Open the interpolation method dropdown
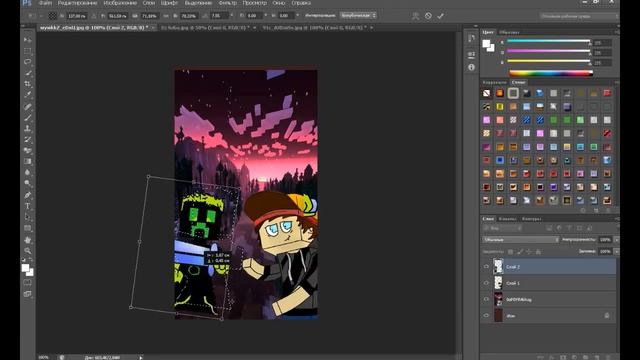This screenshot has height=360, width=640. (x=358, y=16)
